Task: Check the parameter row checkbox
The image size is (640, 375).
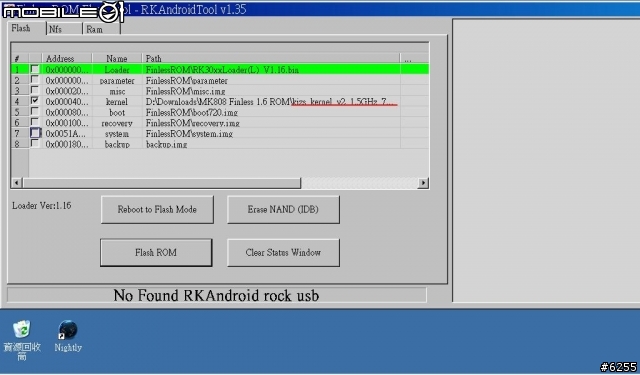Action: (x=35, y=80)
